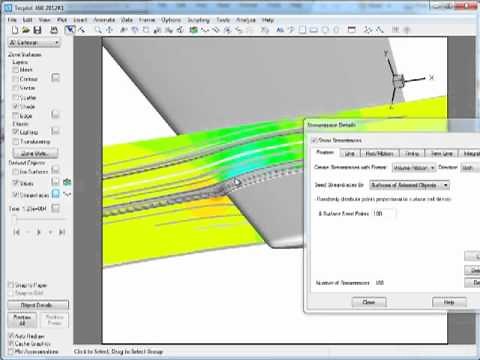The width and height of the screenshot is (480, 360).
Task: Toggle the Contour layer checkbox
Action: 15,79
